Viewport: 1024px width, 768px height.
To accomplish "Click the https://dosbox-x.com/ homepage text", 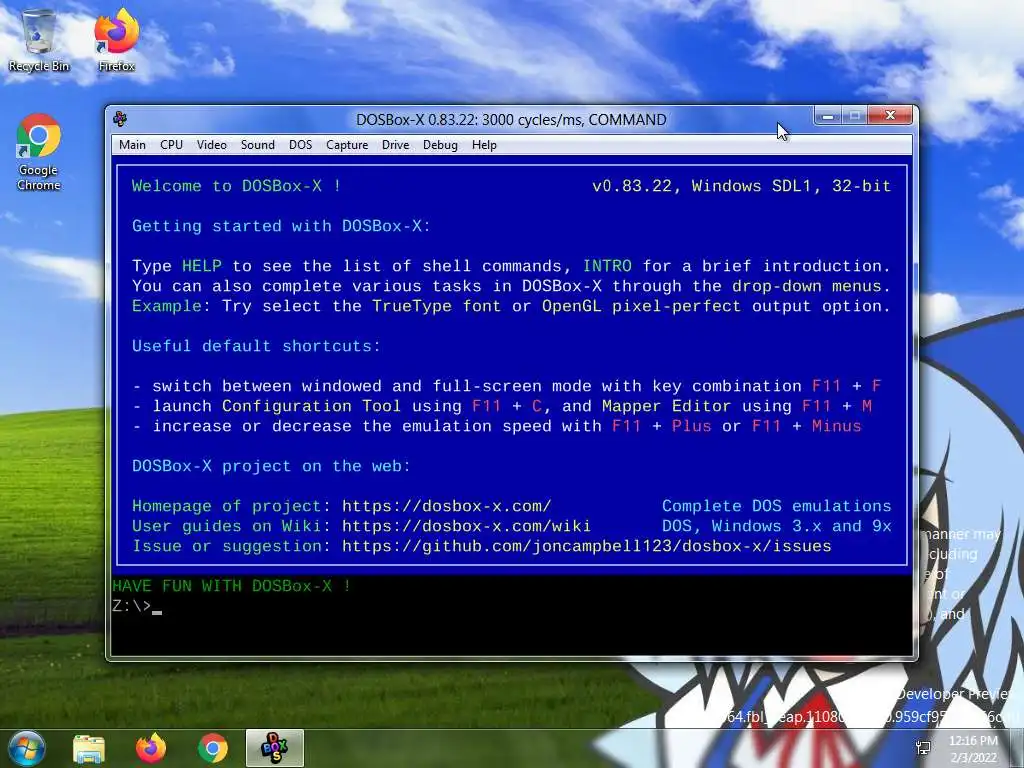I will click(x=447, y=506).
